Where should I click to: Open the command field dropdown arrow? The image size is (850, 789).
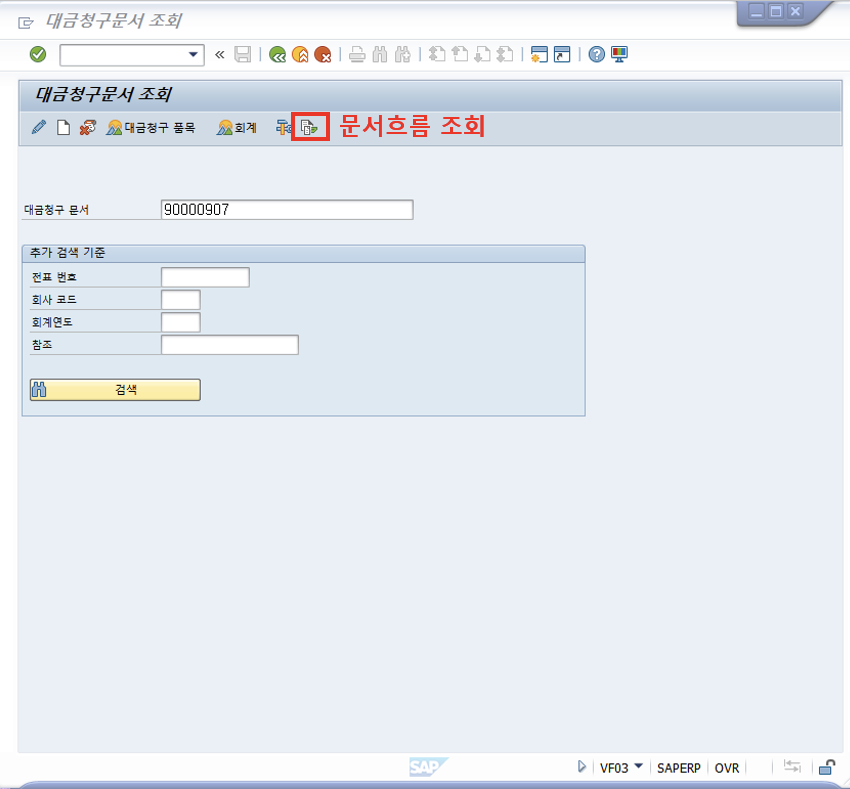193,54
